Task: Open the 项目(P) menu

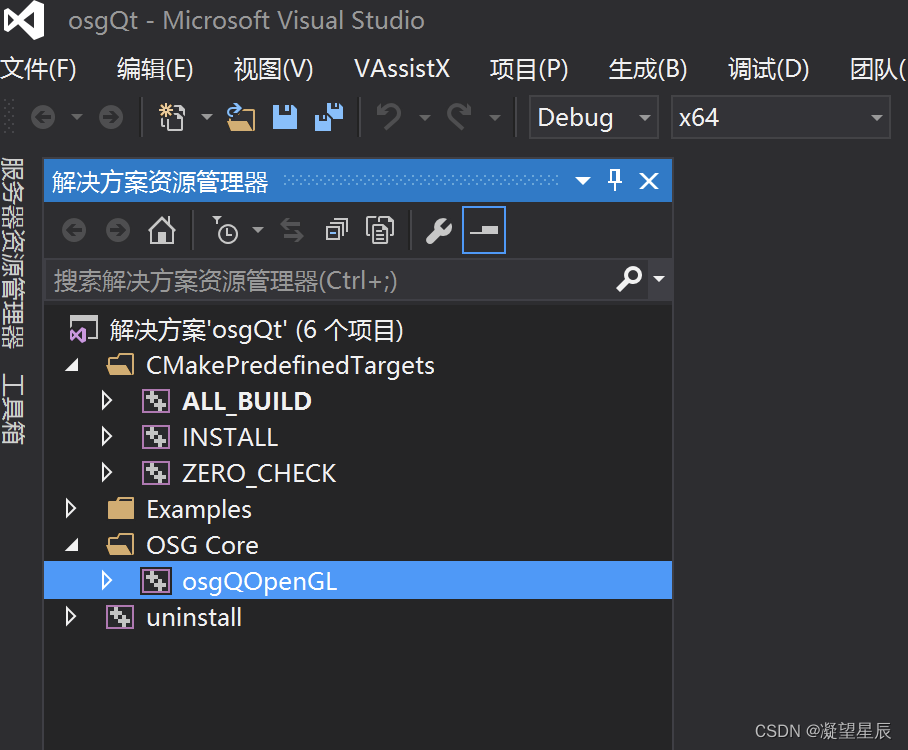Action: click(529, 69)
